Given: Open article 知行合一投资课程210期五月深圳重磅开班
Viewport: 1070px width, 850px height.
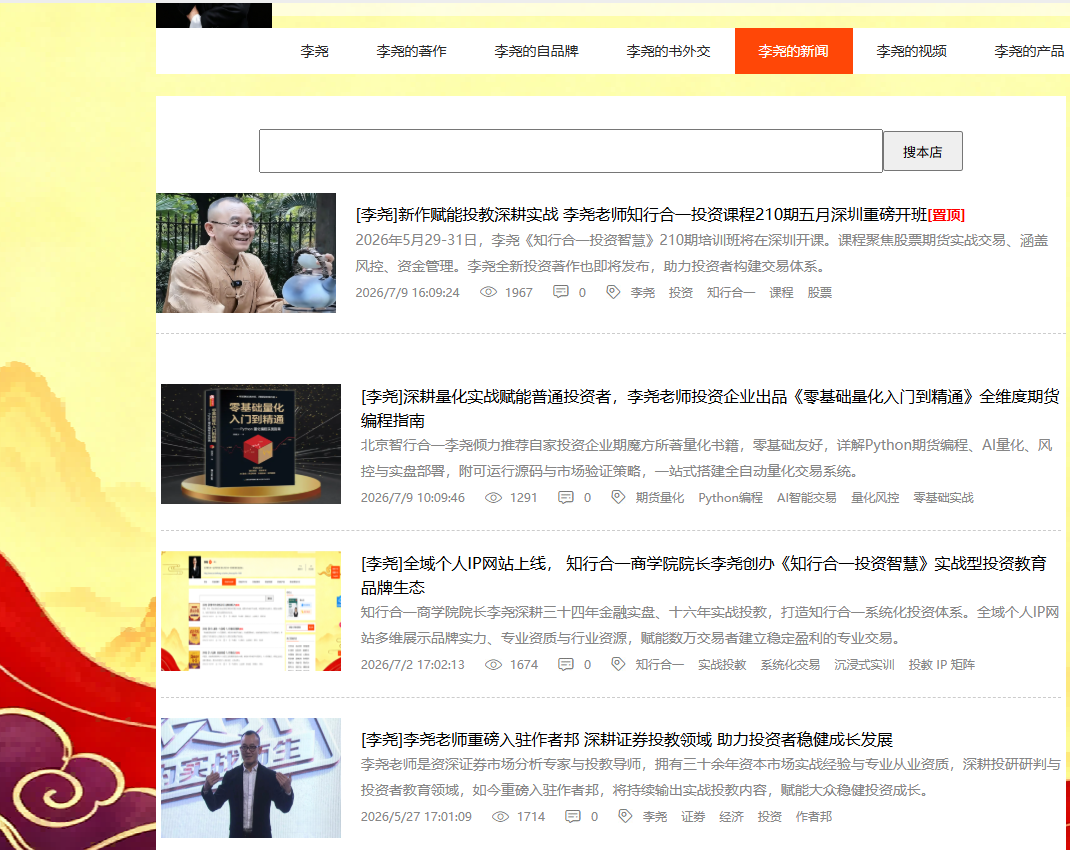Looking at the screenshot, I should tap(641, 215).
